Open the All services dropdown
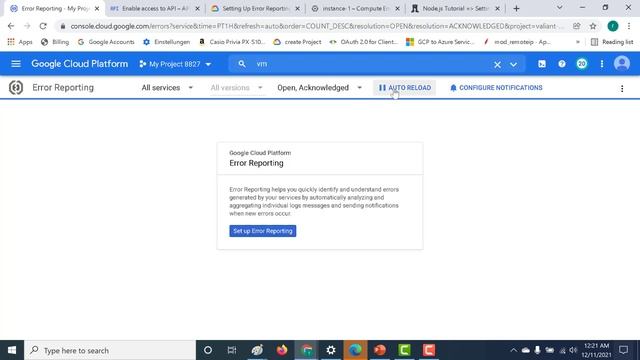 pyautogui.click(x=167, y=88)
